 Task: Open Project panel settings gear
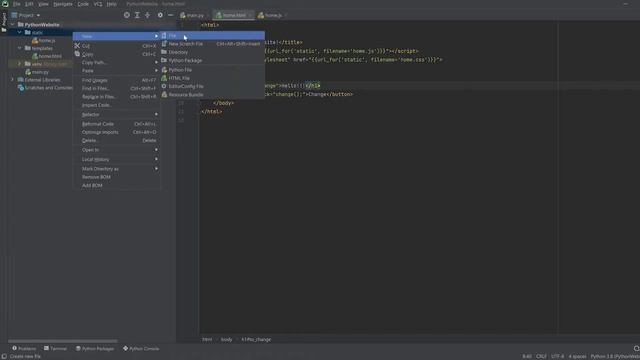tap(160, 15)
